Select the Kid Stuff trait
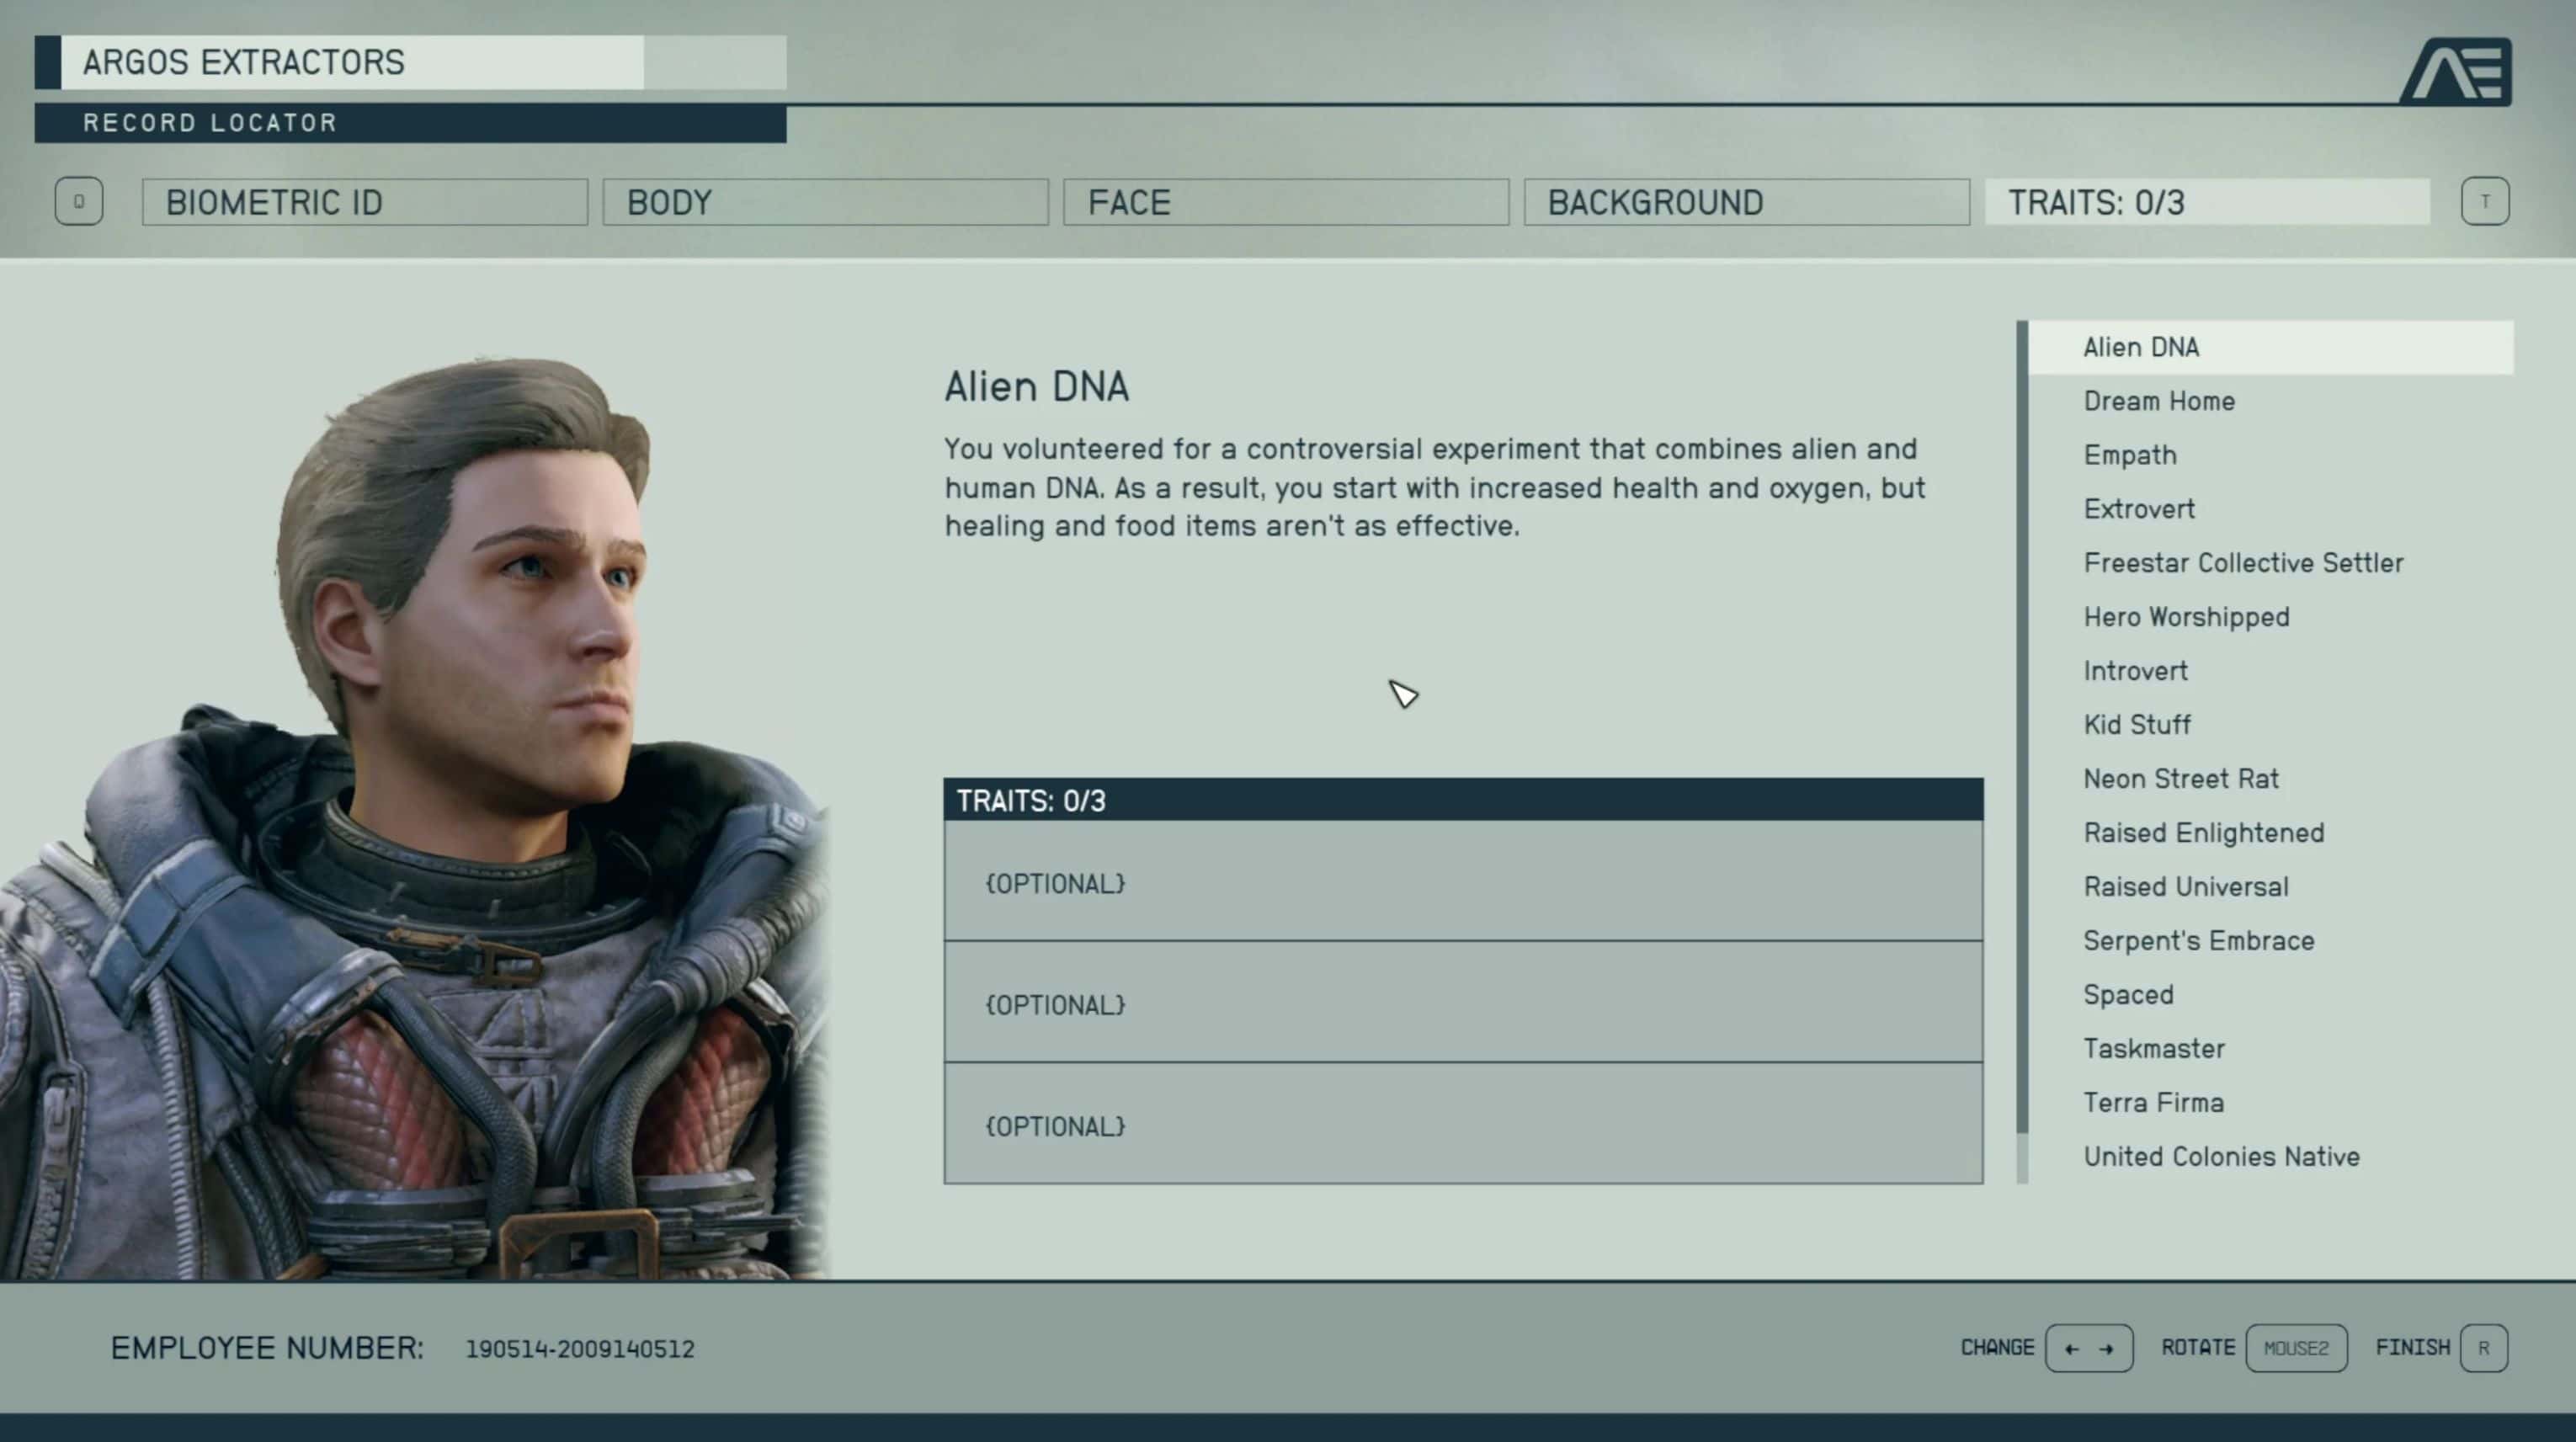 [x=2137, y=725]
